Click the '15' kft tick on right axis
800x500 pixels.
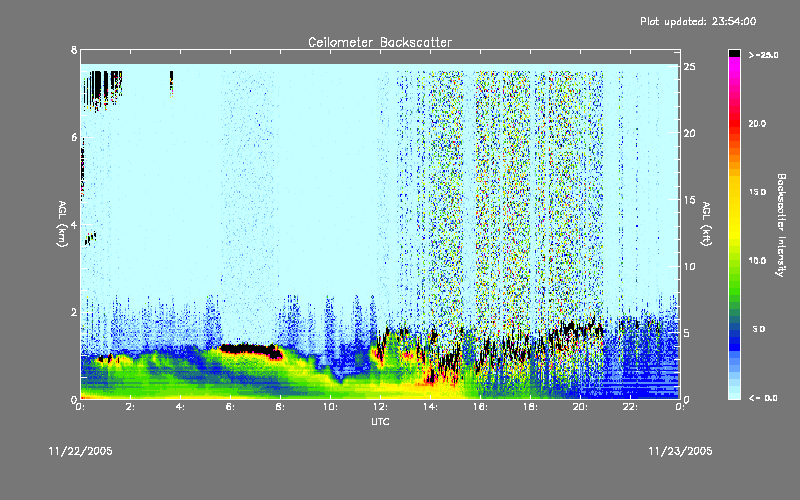pos(689,199)
